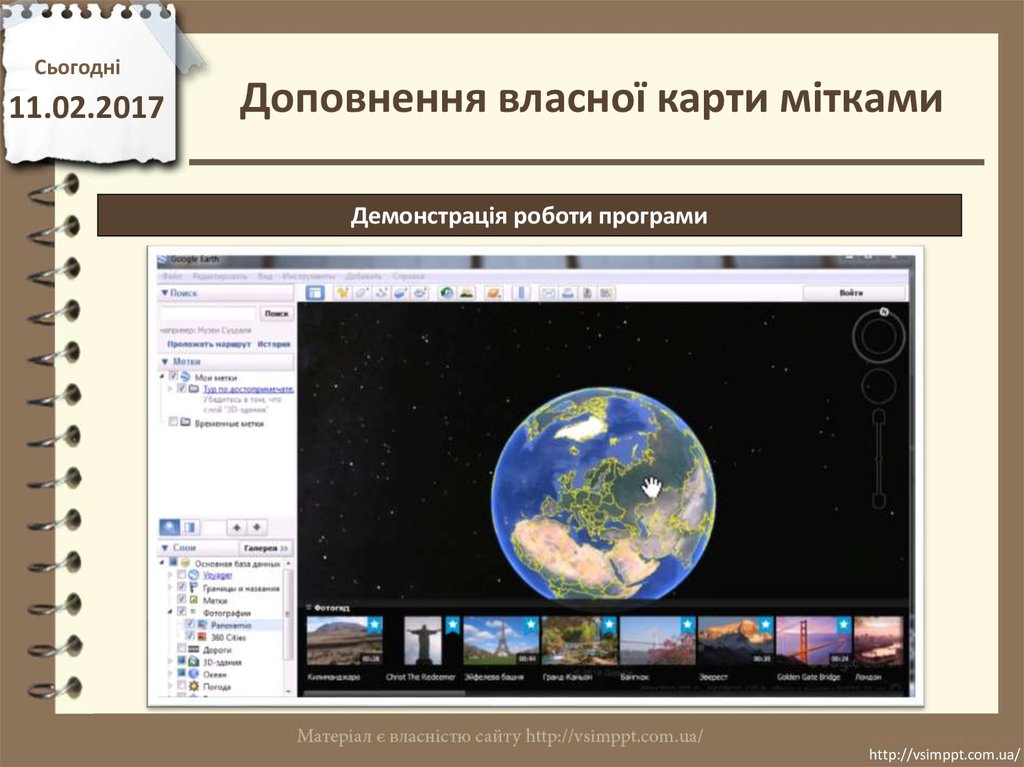Collapse the Слои panel
Image resolution: width=1024 pixels, height=767 pixels.
click(165, 548)
